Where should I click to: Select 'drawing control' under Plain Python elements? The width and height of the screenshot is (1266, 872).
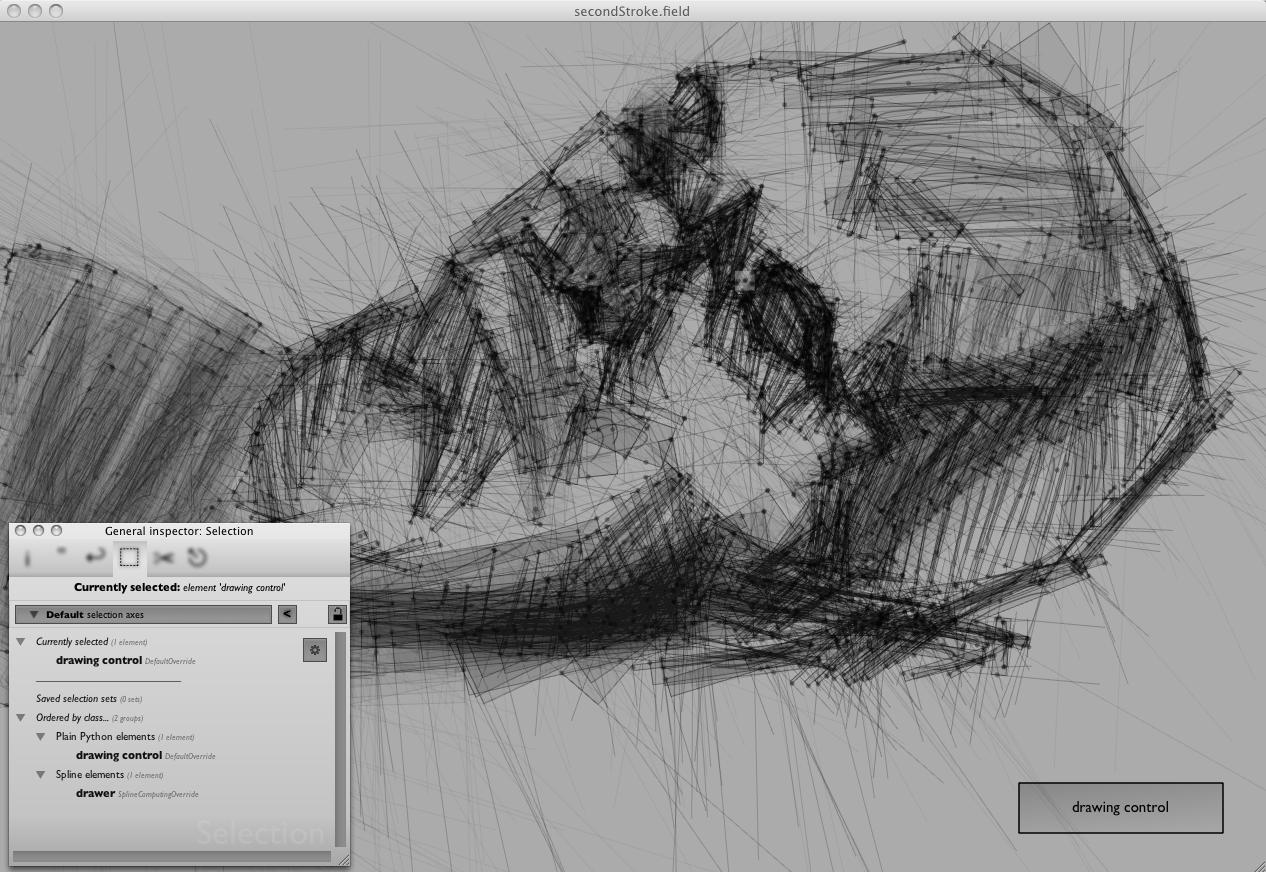click(119, 755)
